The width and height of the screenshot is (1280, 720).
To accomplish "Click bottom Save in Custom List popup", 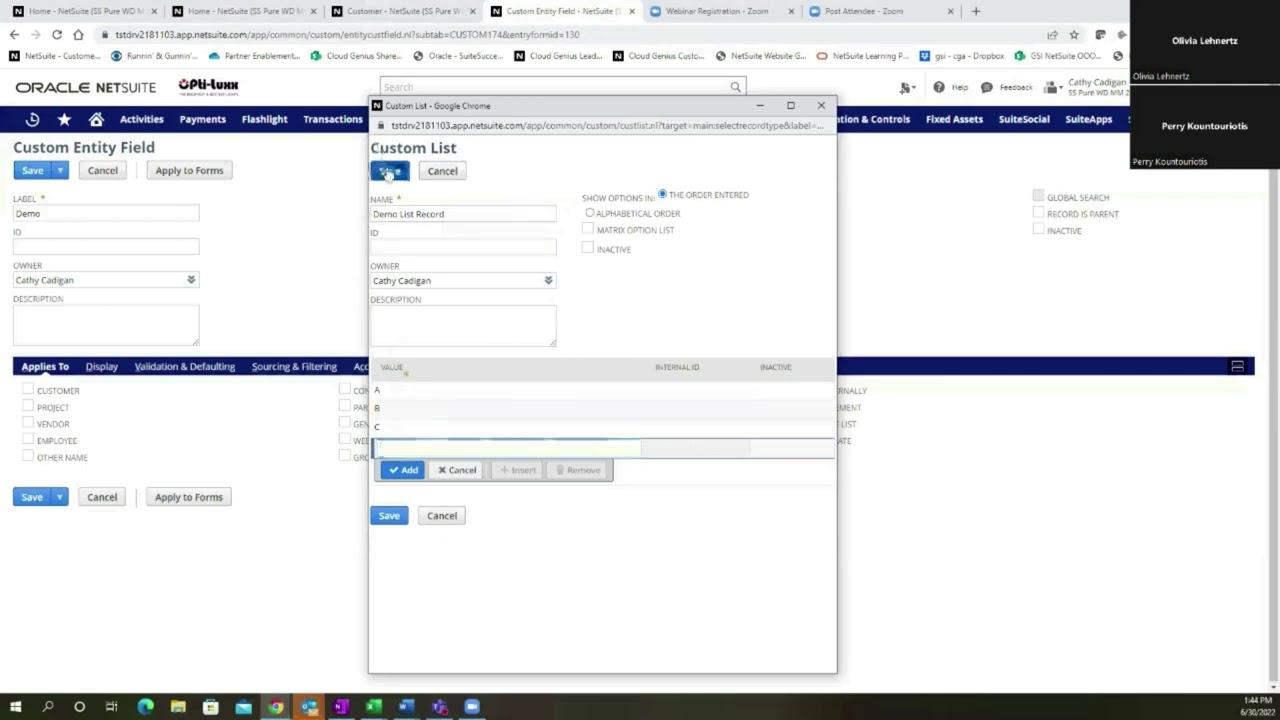I will [x=389, y=516].
